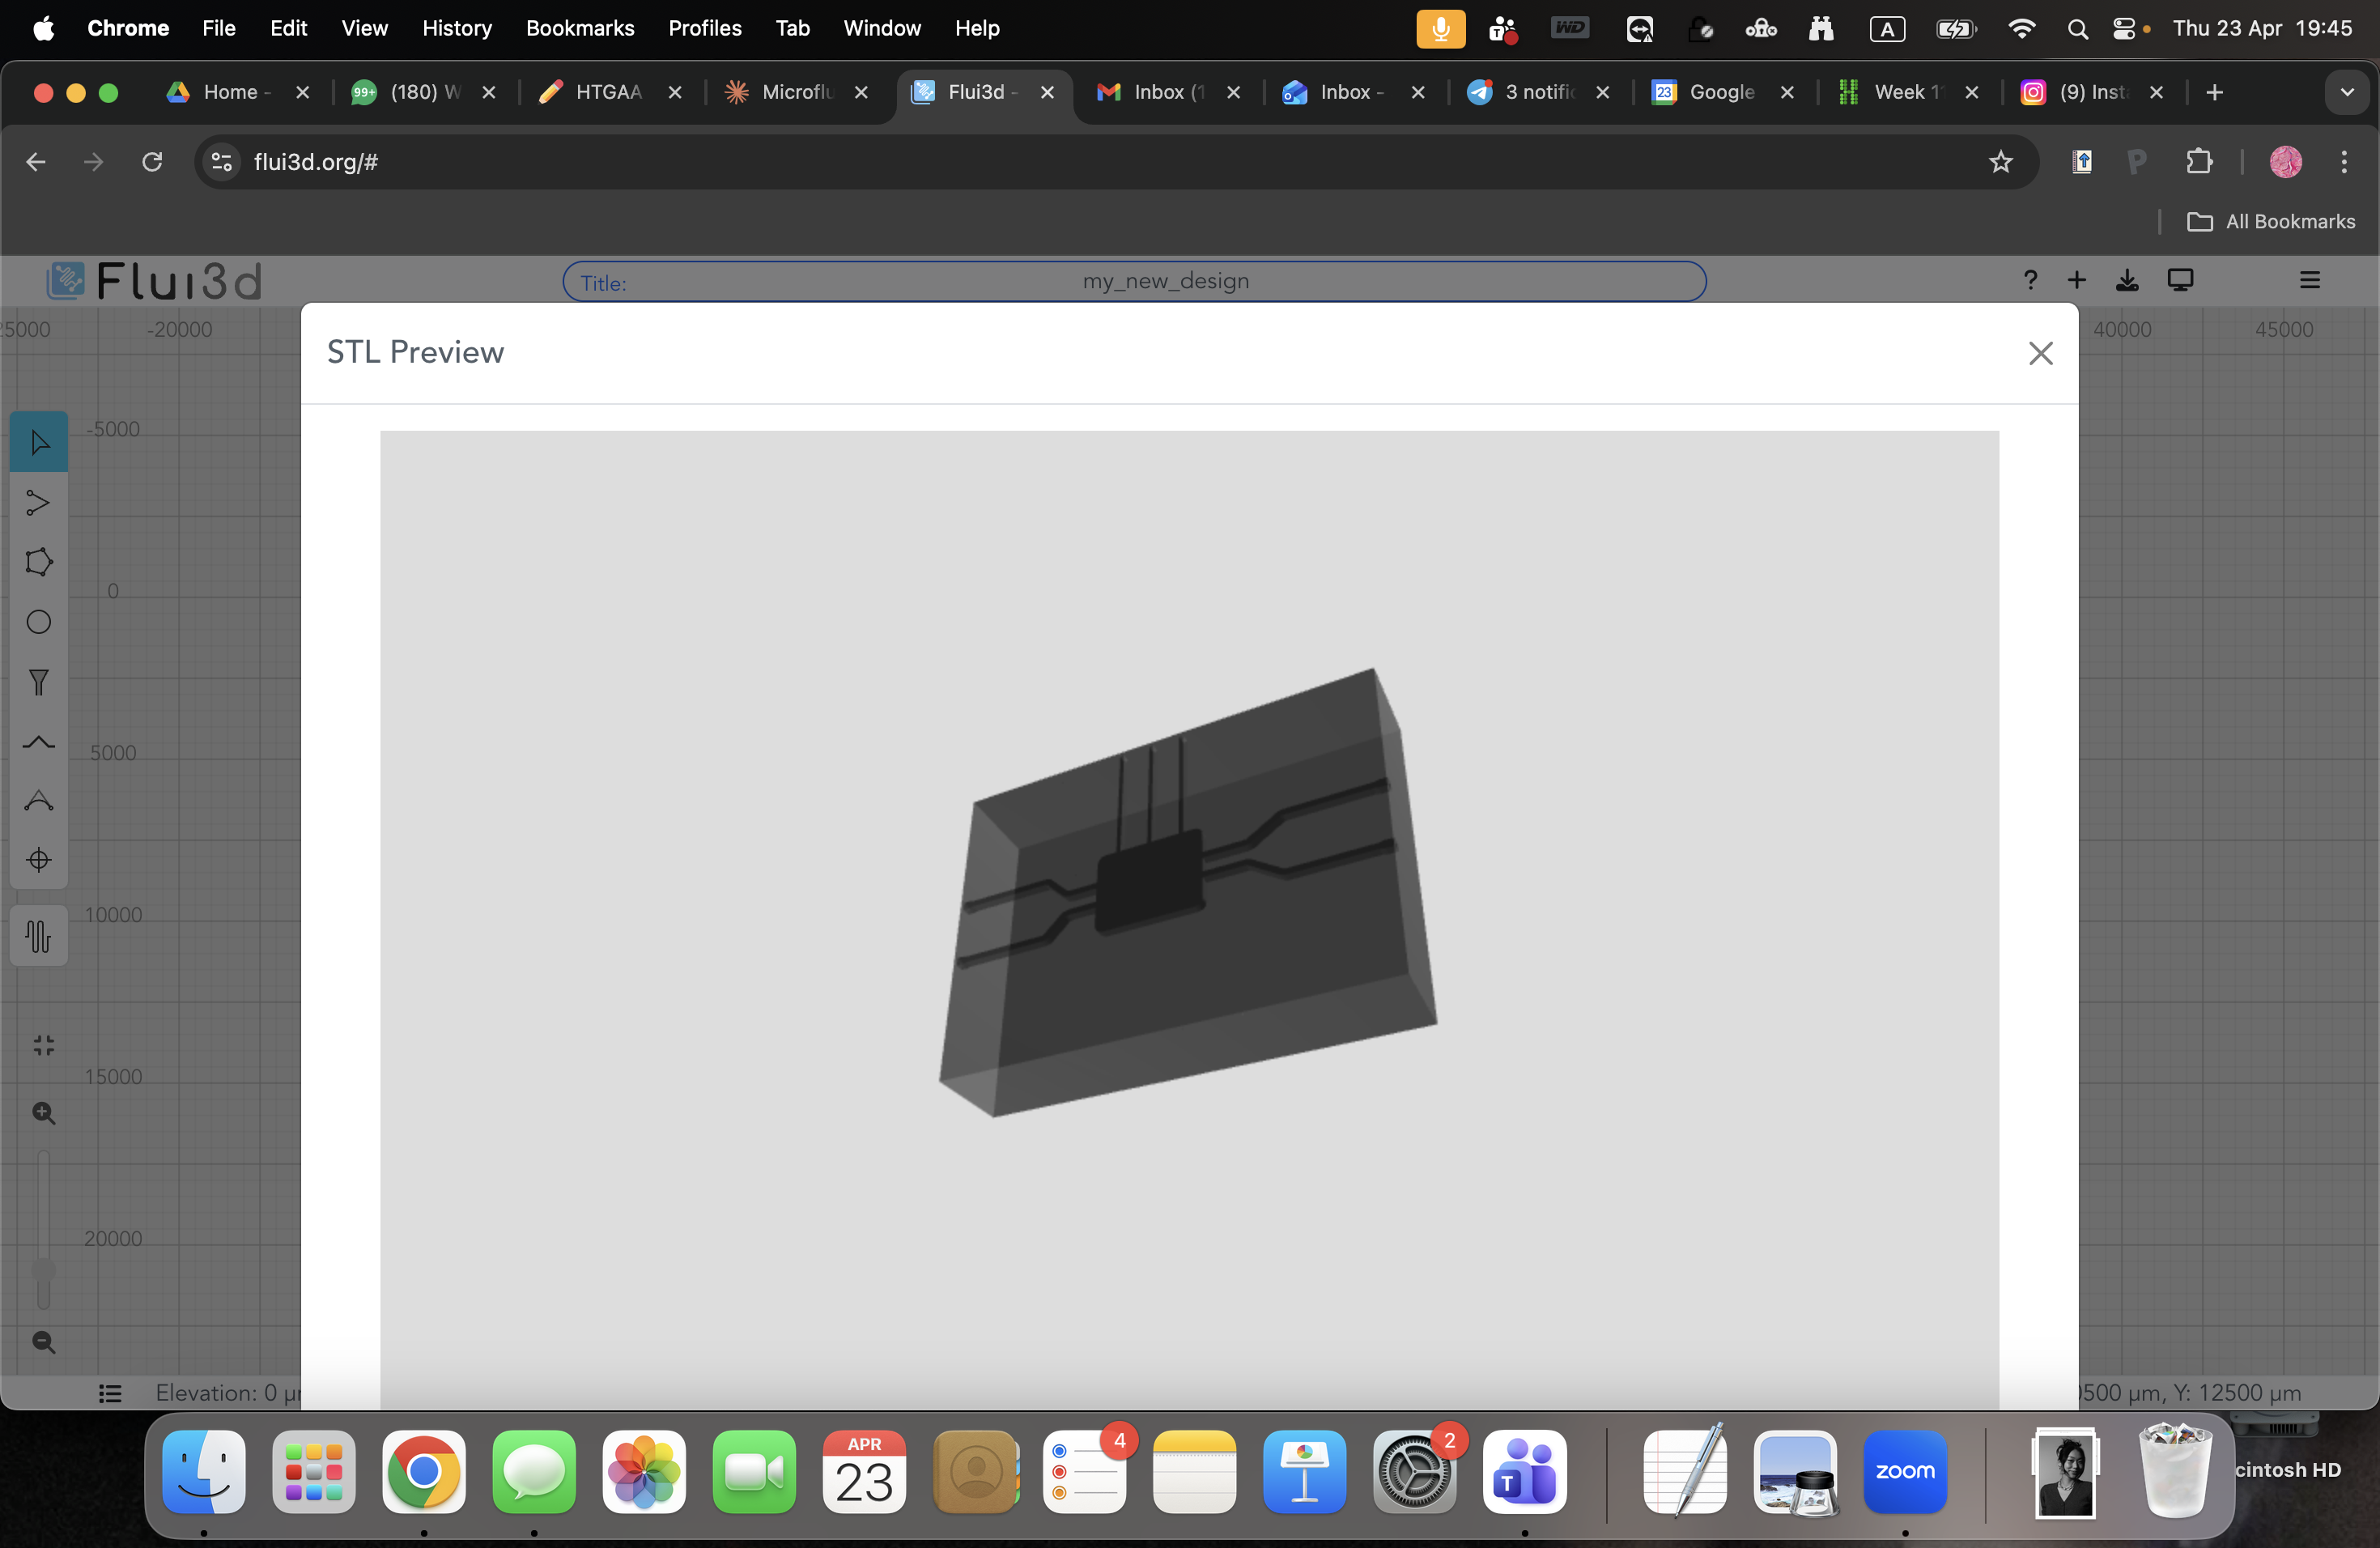Screen dimensions: 2380x1548
Task: Select the arrow pointer tool in Flui3d toolbar
Action: 39,442
